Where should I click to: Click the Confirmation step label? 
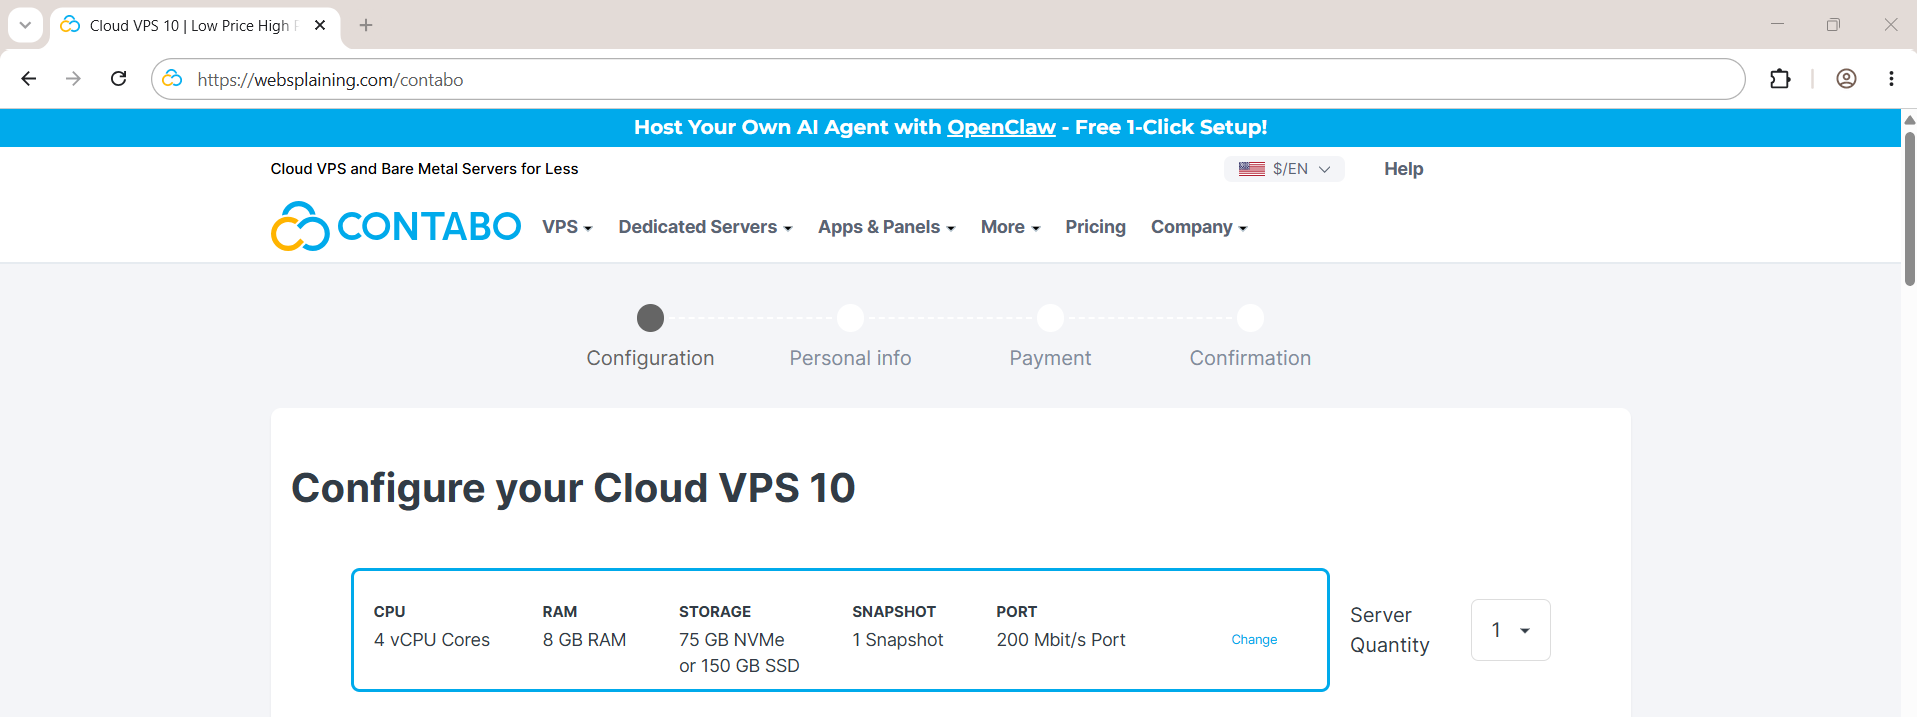[x=1250, y=358]
